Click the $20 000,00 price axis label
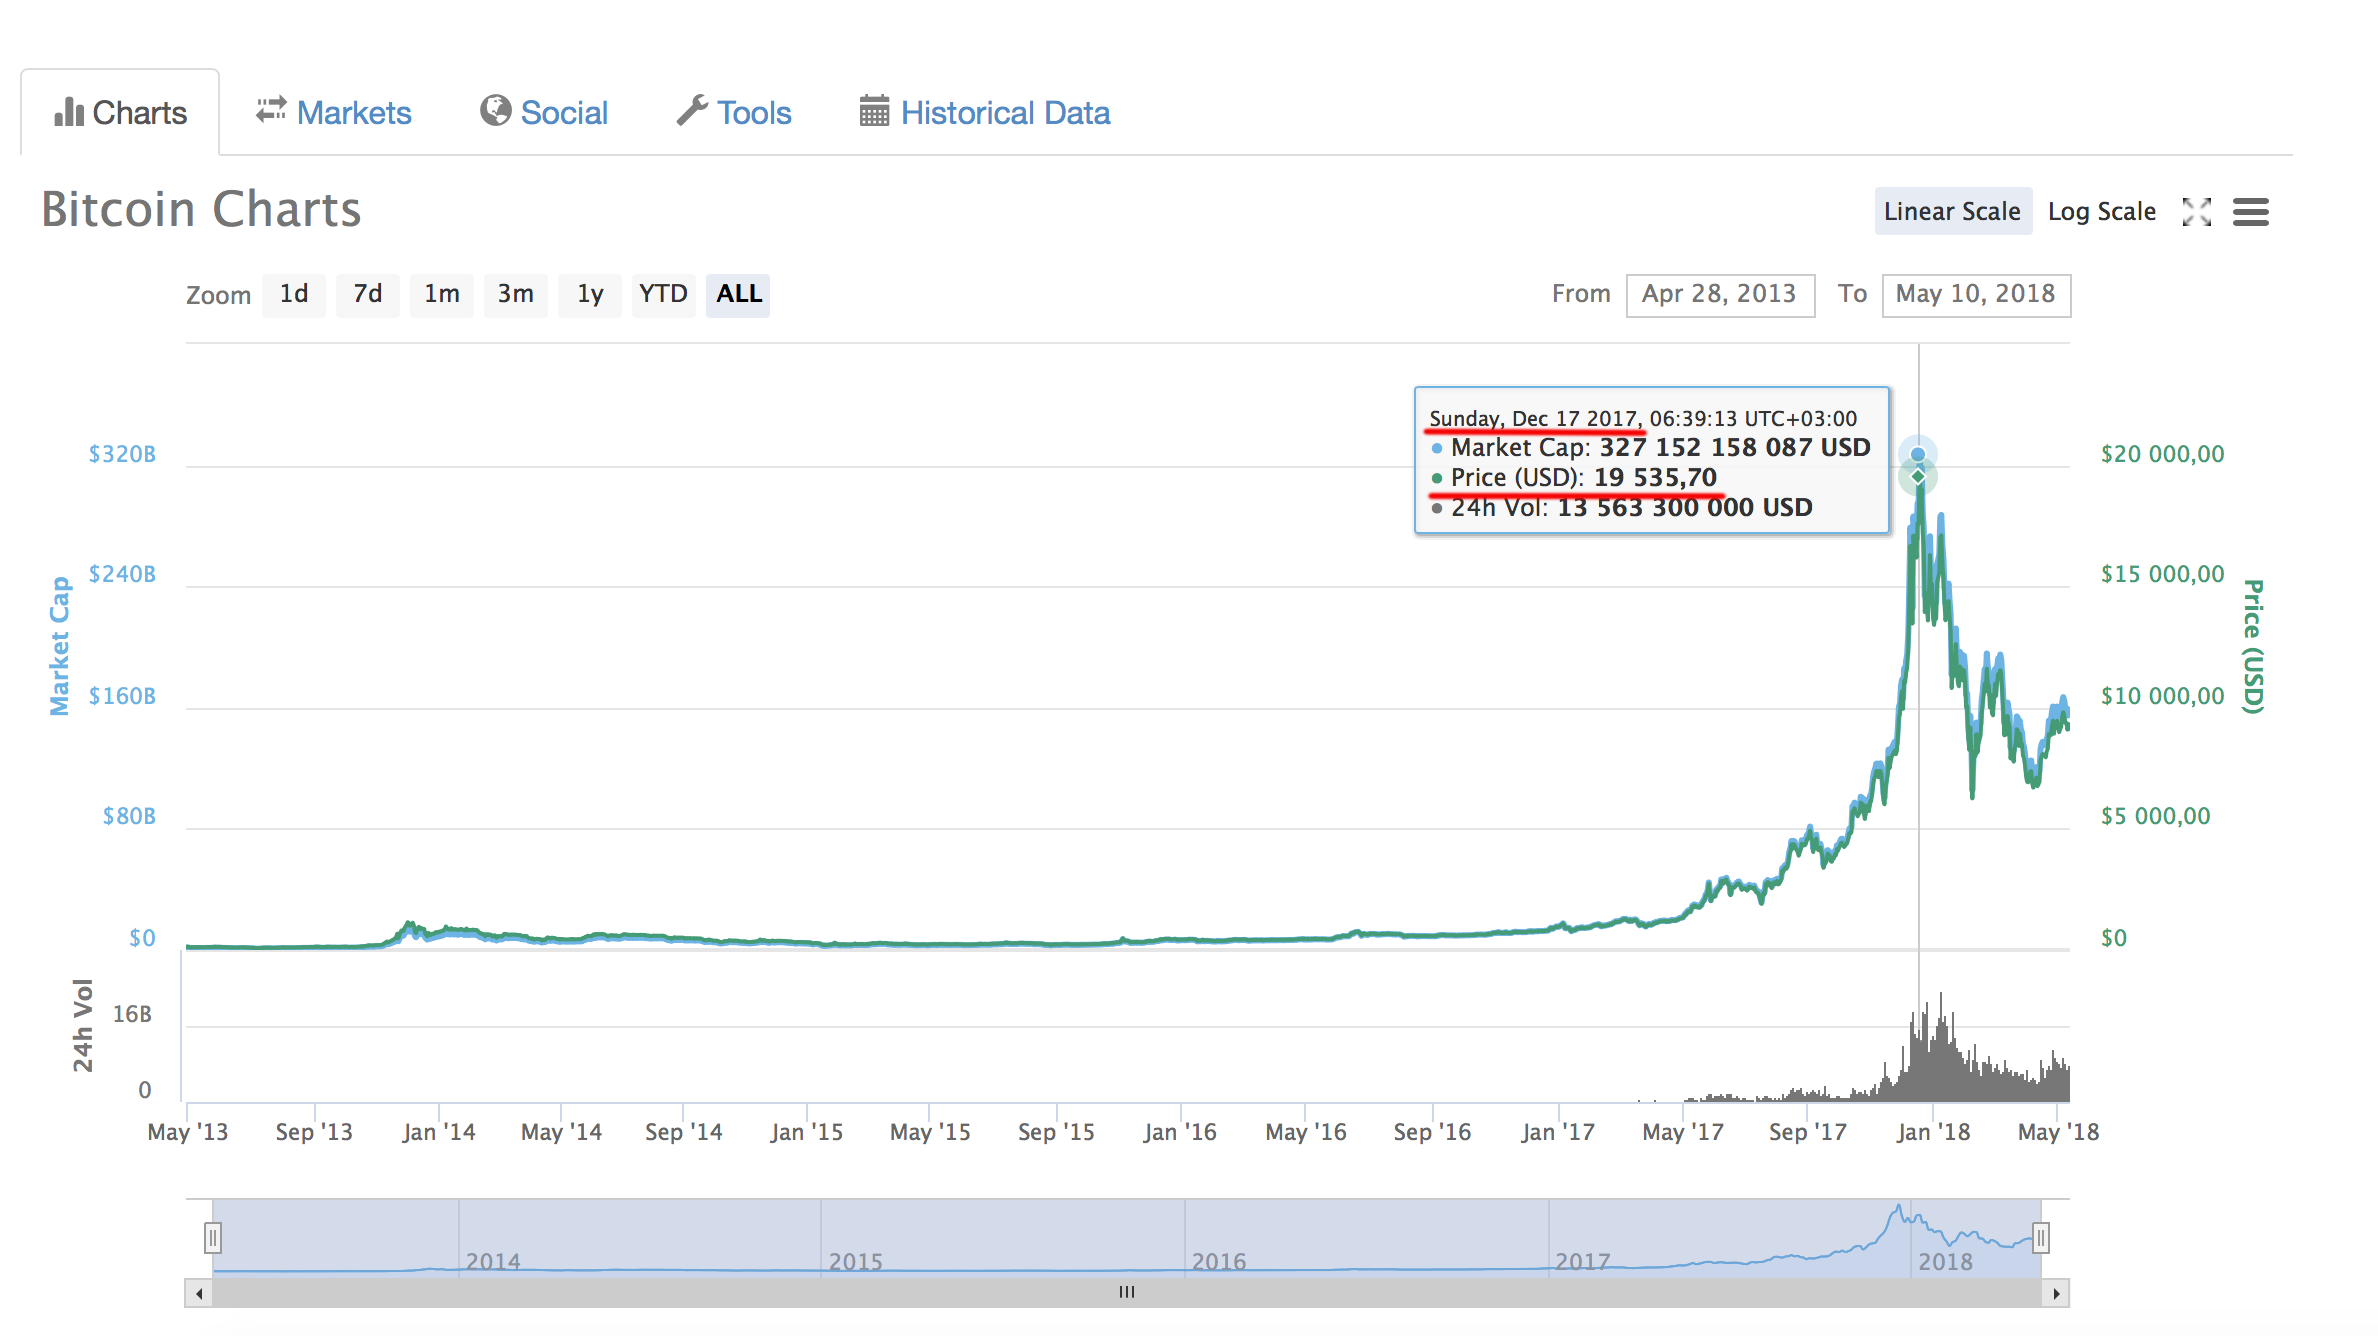 [x=2162, y=454]
